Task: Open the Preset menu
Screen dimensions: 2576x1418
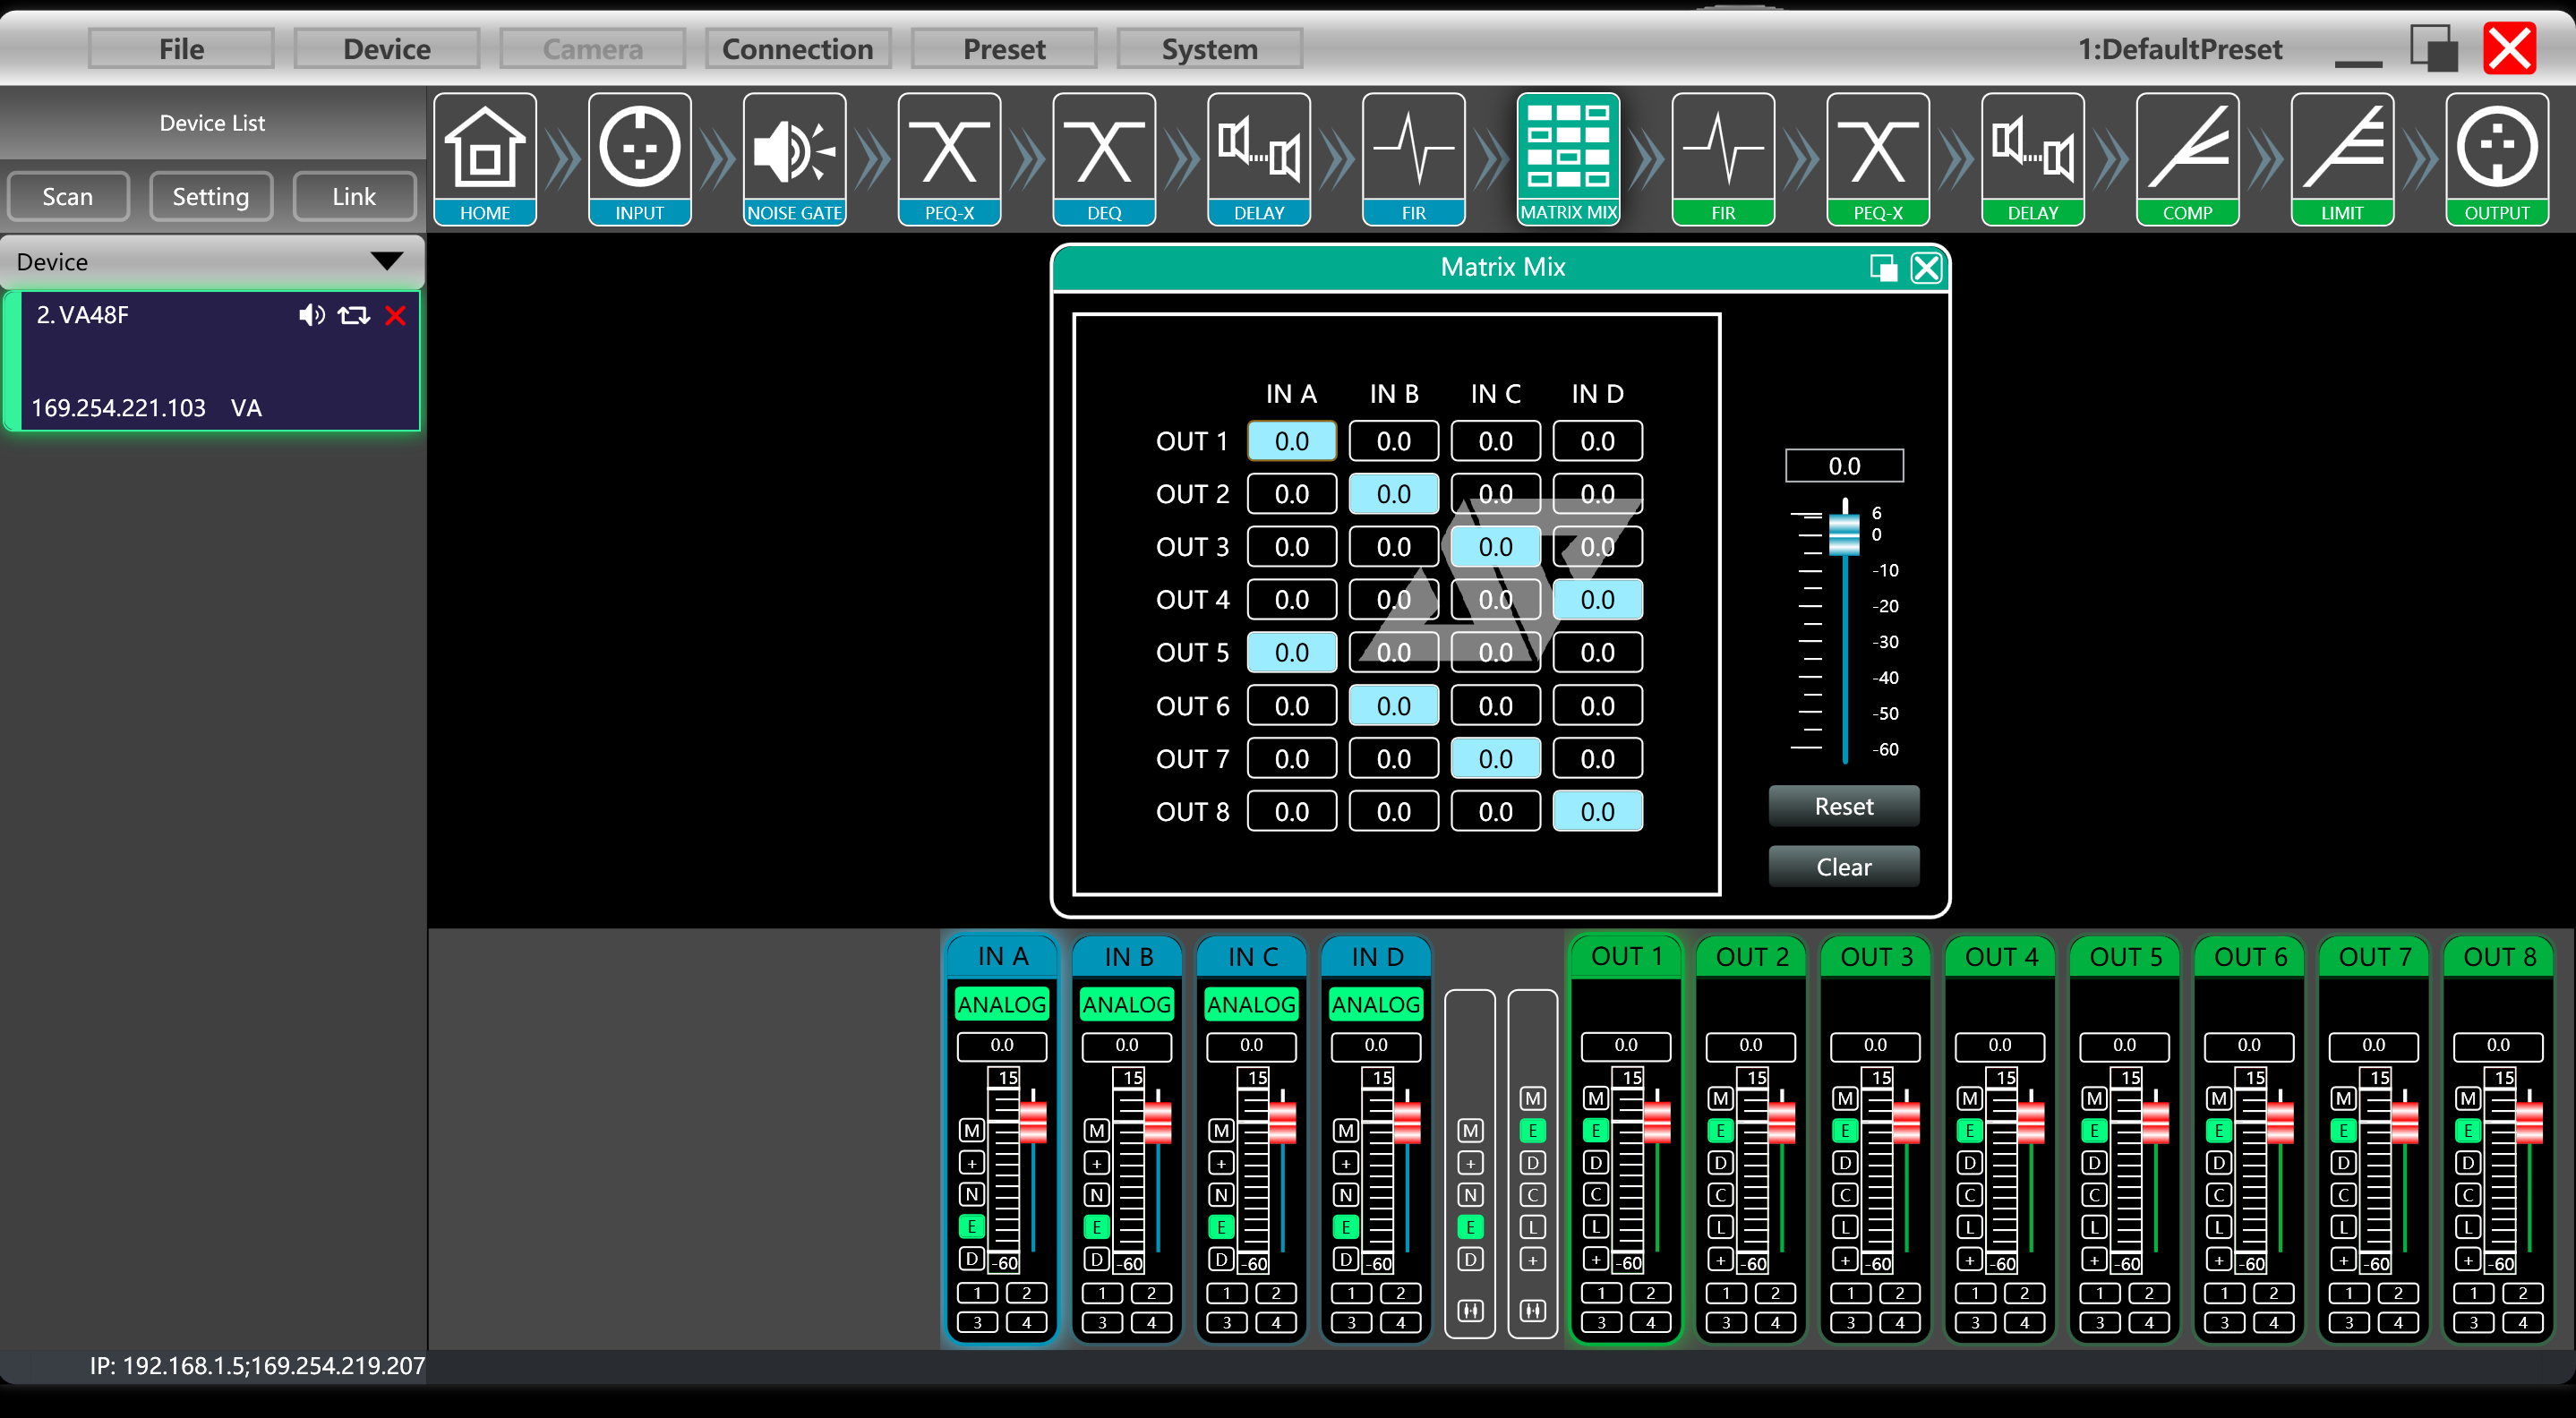Action: [1004, 48]
